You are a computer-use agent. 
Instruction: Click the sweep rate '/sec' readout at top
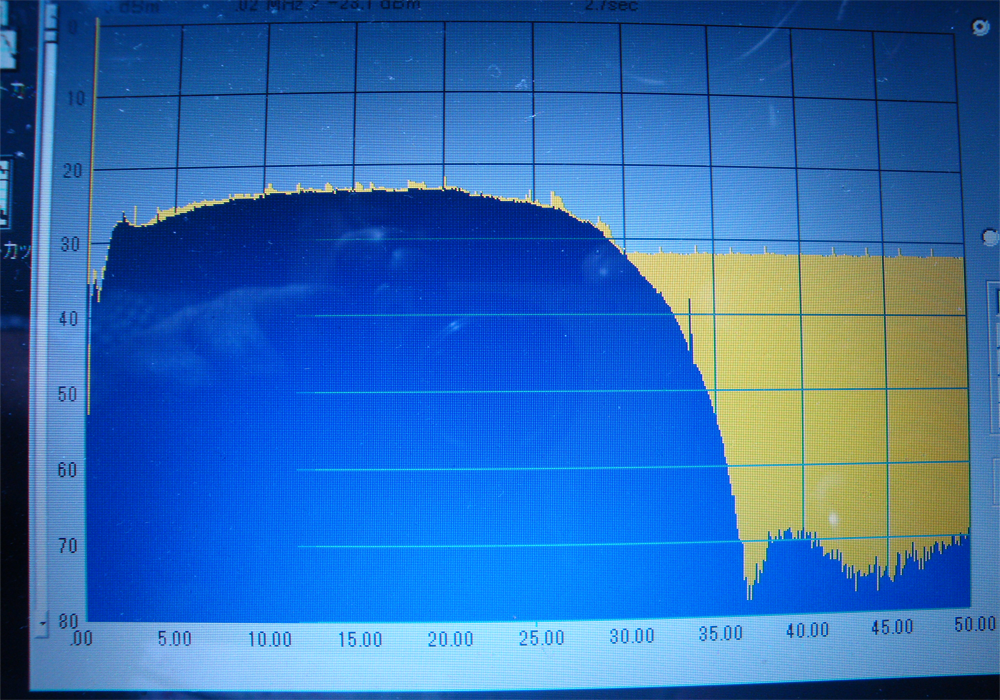(610, 5)
